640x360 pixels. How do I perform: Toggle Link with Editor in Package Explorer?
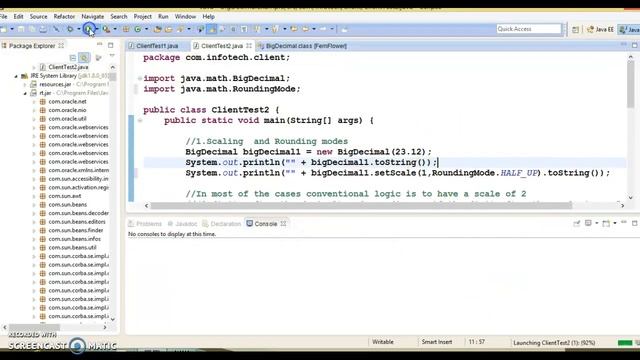point(84,58)
